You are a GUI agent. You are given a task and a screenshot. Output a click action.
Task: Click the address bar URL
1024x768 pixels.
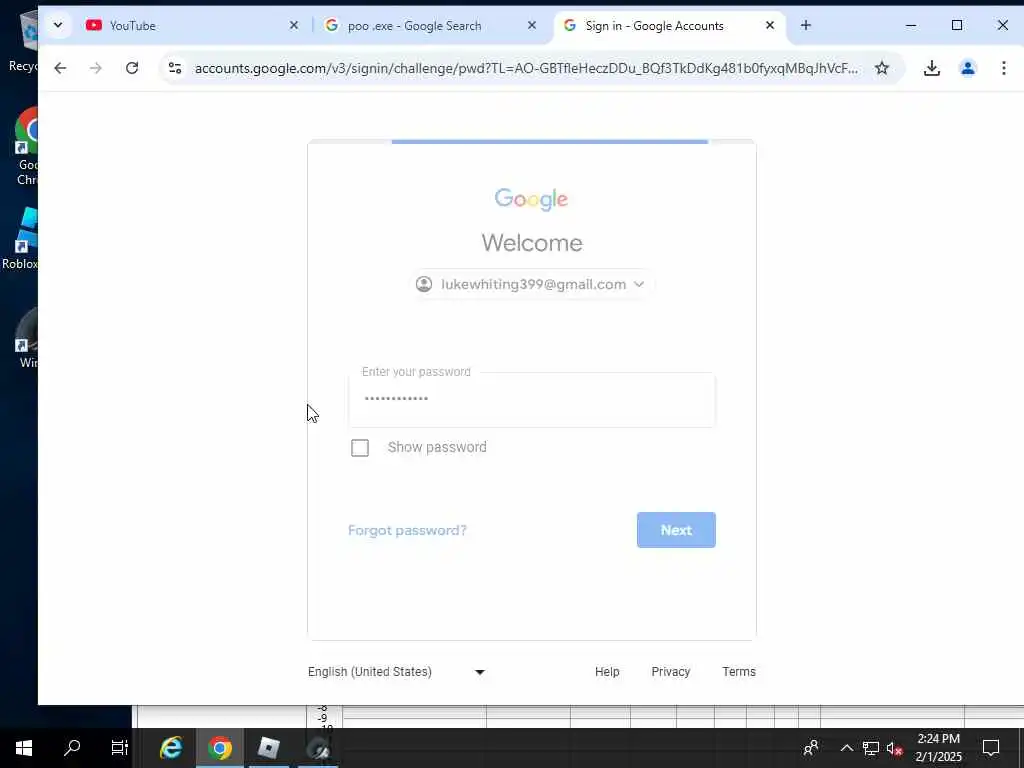click(526, 68)
